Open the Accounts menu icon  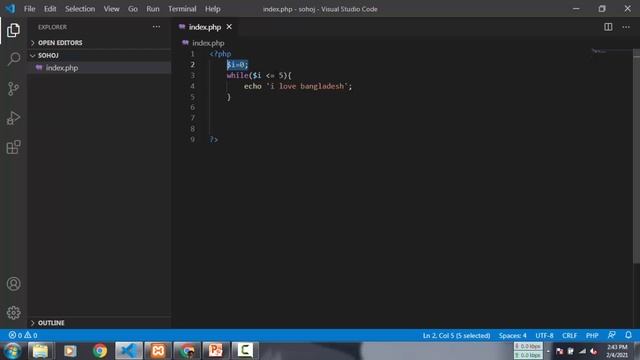pos(13,284)
